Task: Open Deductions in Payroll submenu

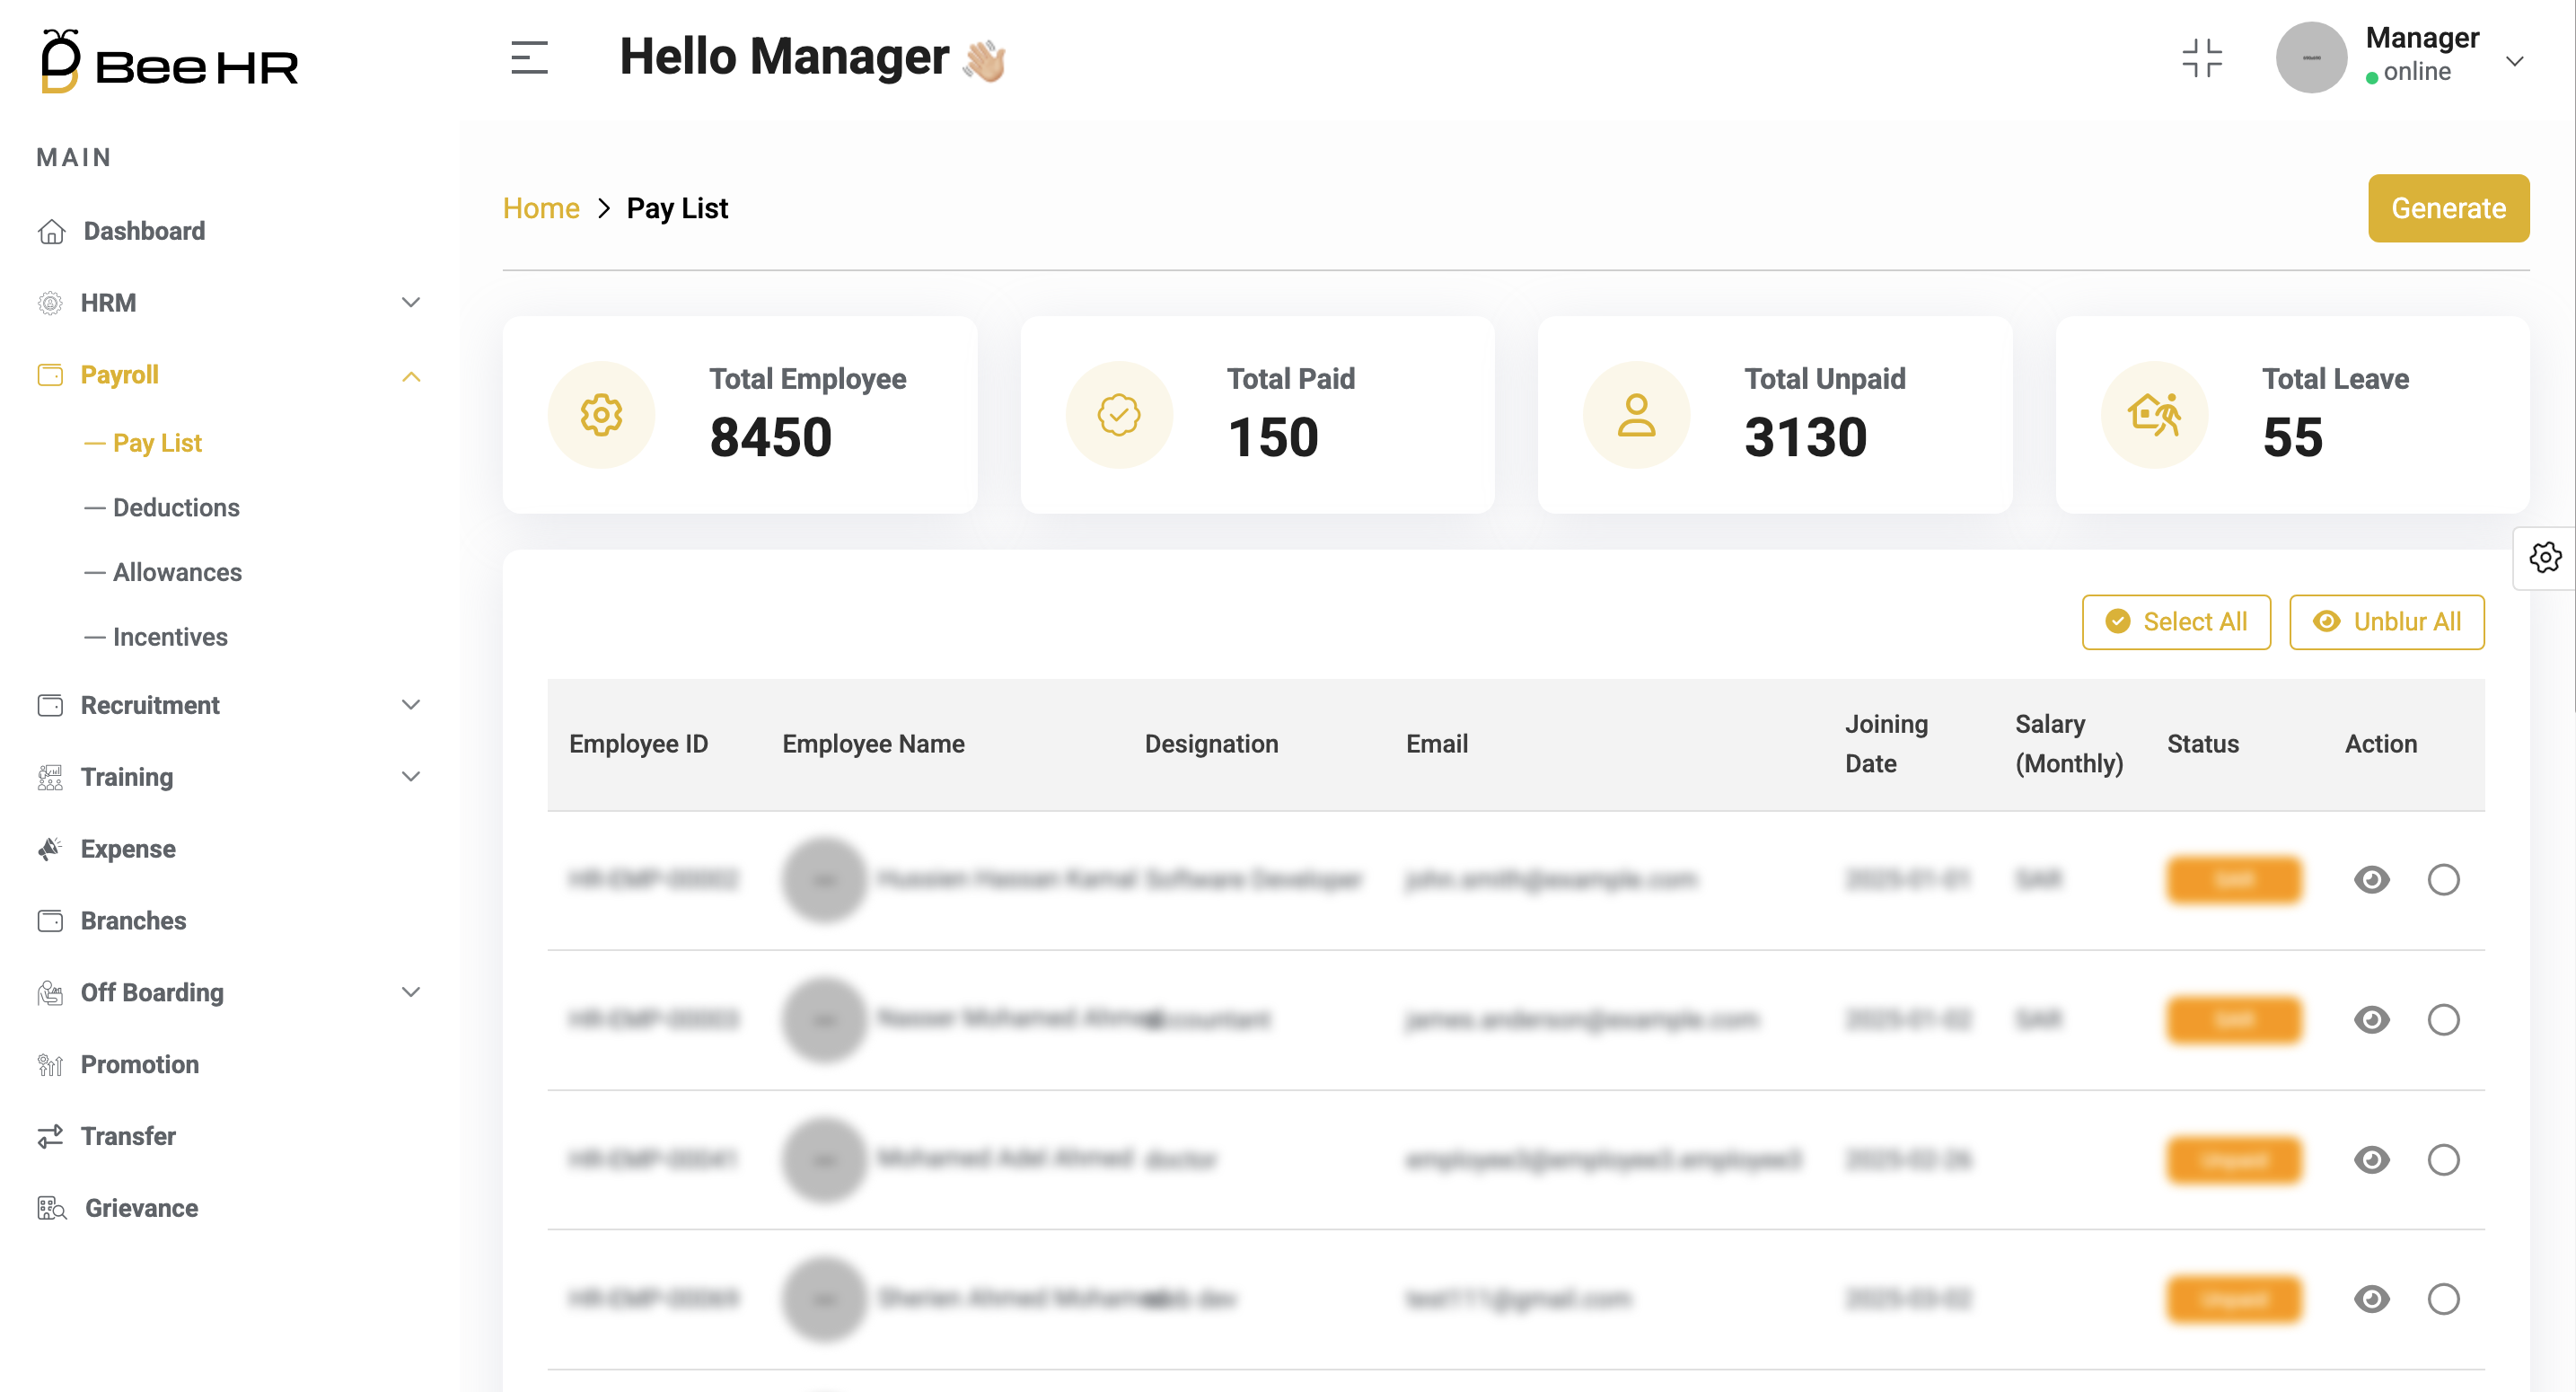Action: (x=176, y=507)
